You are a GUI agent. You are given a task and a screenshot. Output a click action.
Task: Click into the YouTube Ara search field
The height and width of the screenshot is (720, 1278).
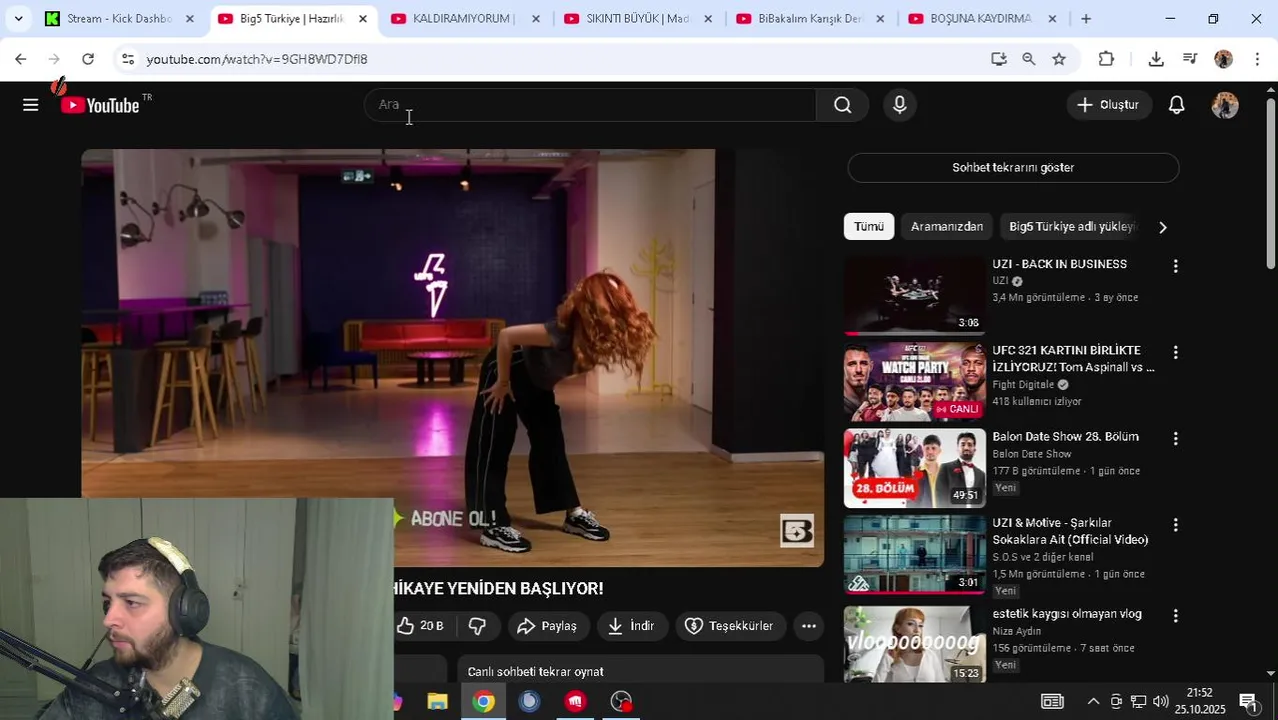[x=590, y=105]
